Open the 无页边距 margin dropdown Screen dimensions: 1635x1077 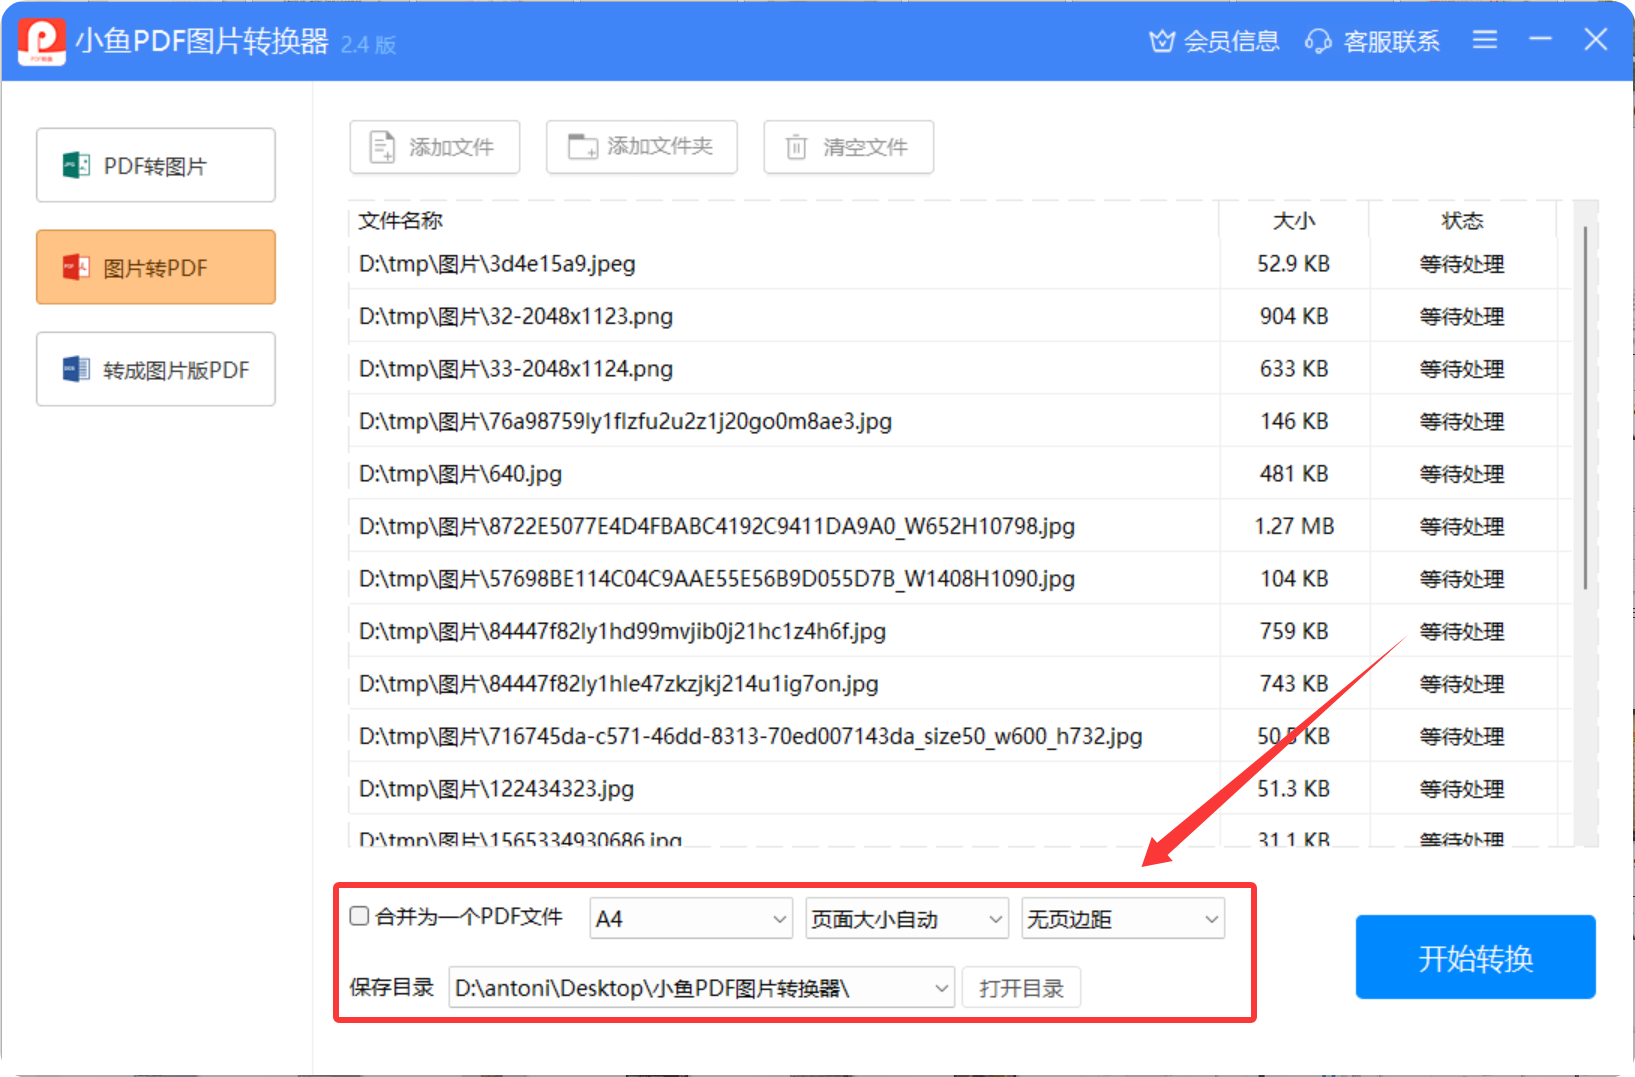1122,917
